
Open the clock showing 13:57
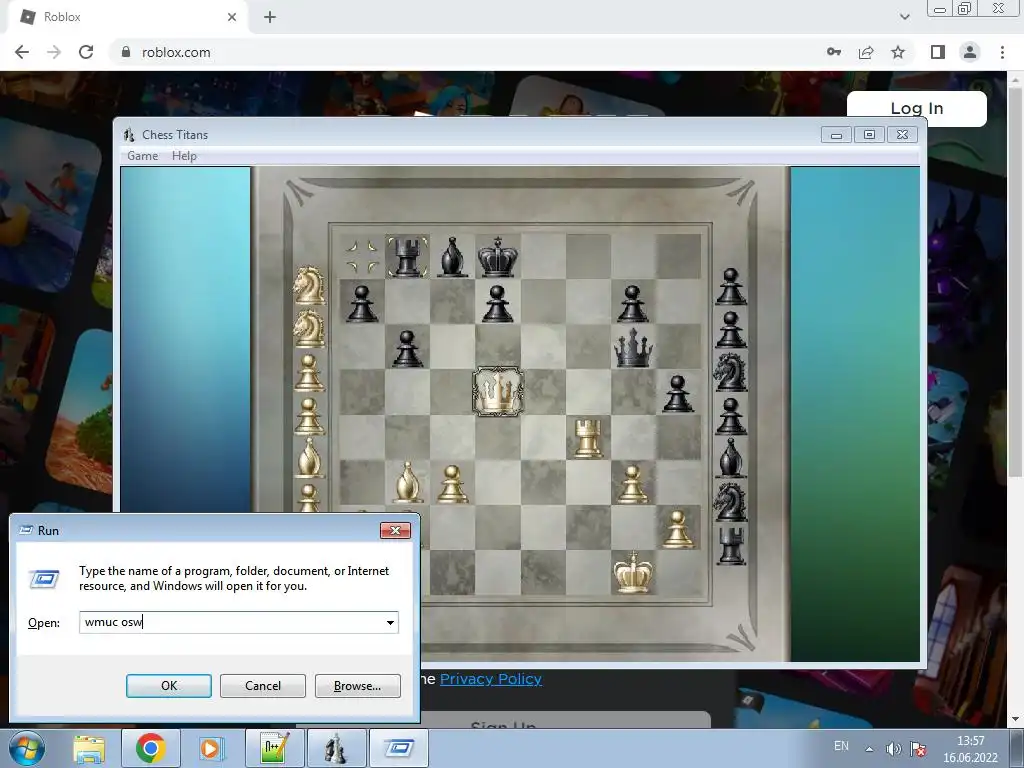coord(970,749)
